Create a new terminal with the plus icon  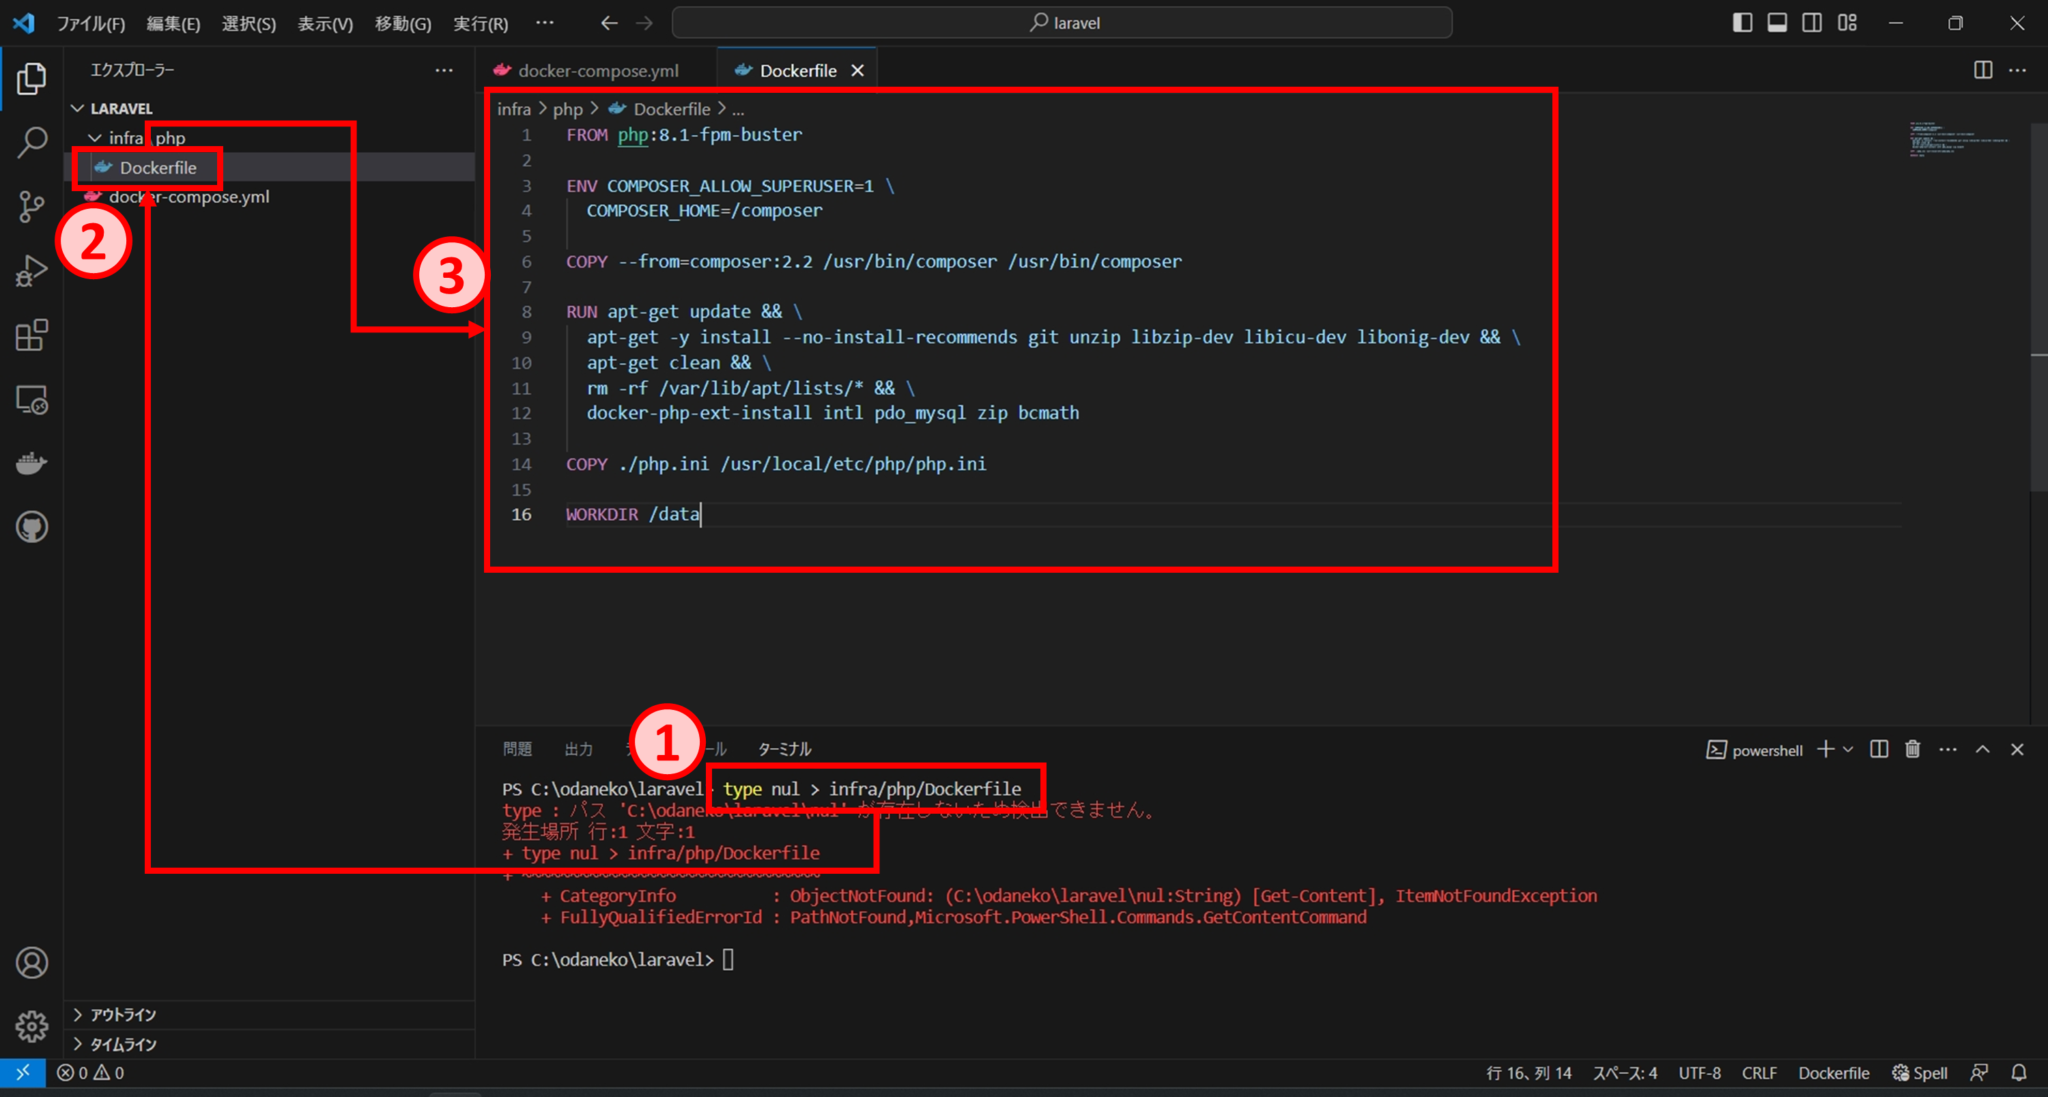click(x=1827, y=749)
